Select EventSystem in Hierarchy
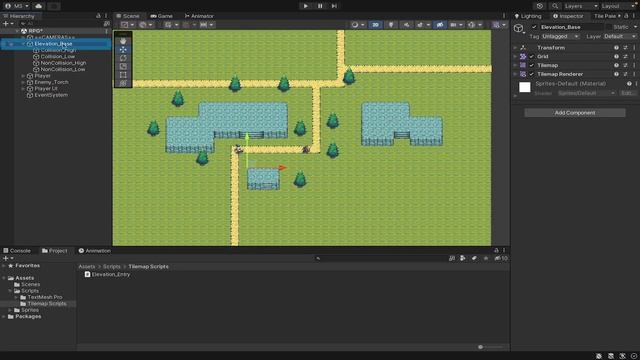The width and height of the screenshot is (640, 360). click(x=51, y=95)
